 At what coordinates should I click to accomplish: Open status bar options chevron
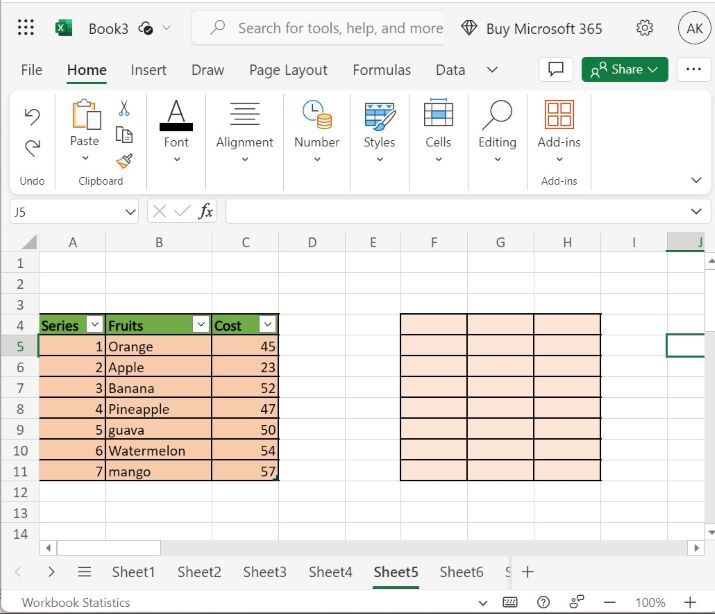[x=483, y=603]
